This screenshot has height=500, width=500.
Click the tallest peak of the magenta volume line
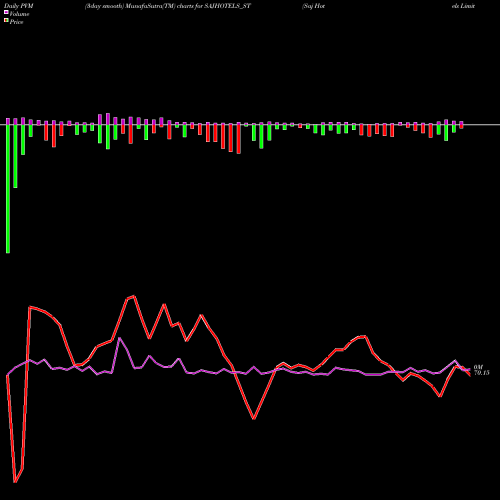120,338
